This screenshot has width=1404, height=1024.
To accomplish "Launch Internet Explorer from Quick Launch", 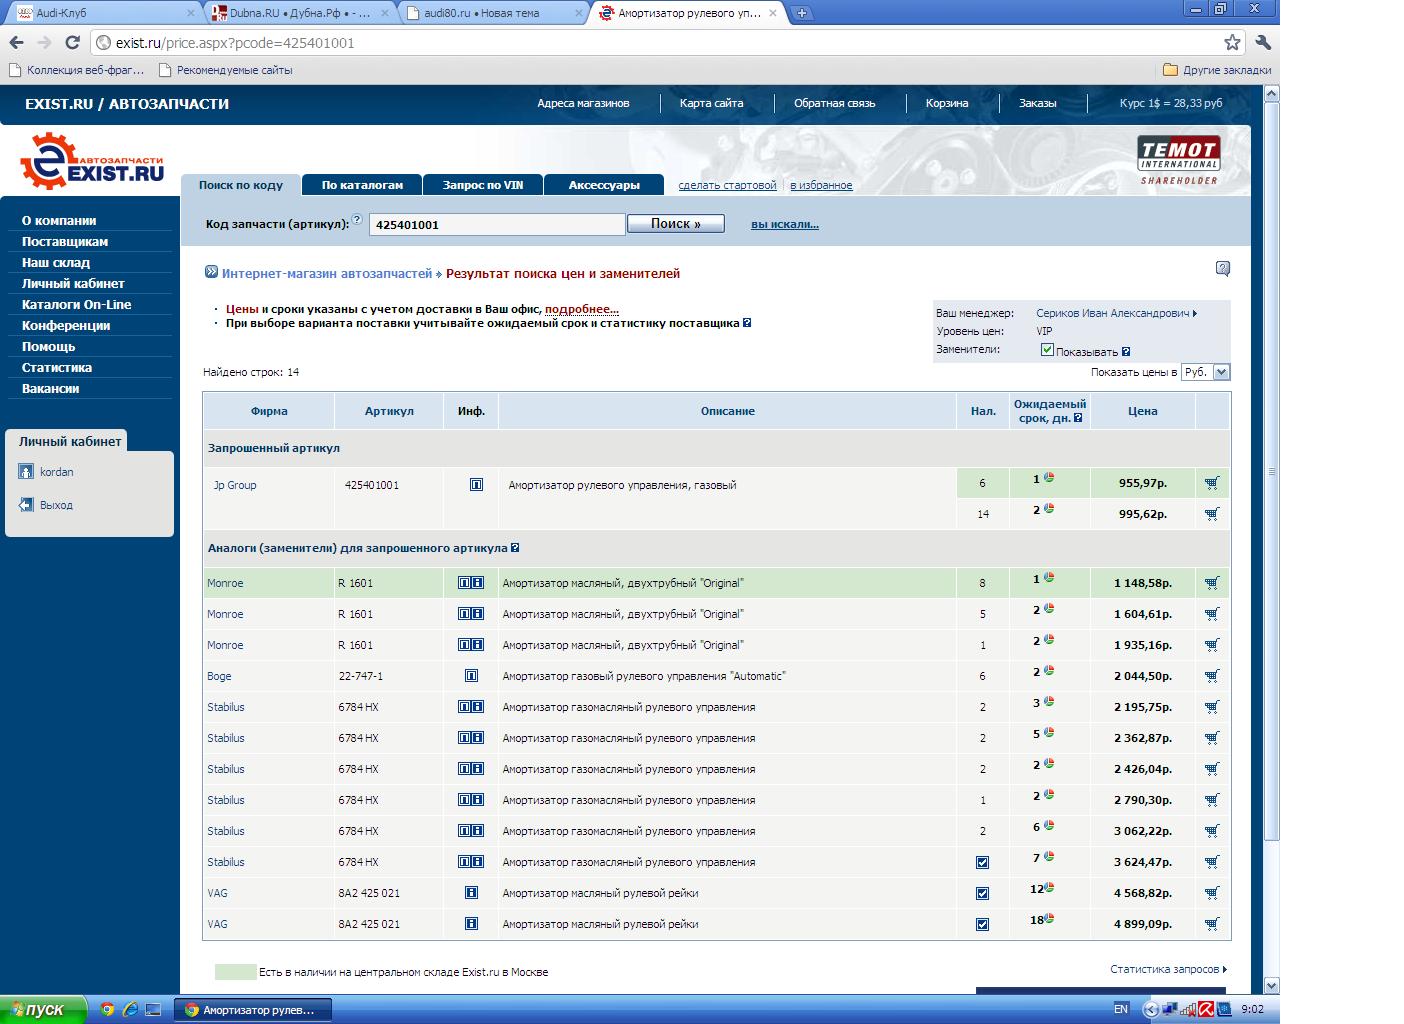I will 129,1010.
